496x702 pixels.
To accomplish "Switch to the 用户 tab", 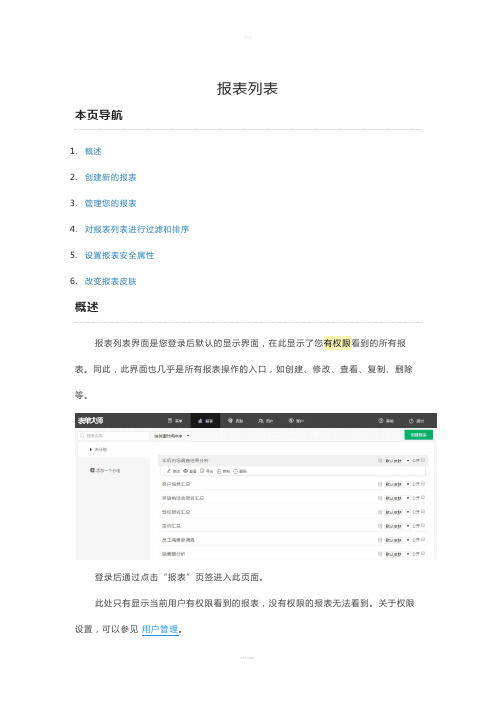I will pyautogui.click(x=265, y=420).
